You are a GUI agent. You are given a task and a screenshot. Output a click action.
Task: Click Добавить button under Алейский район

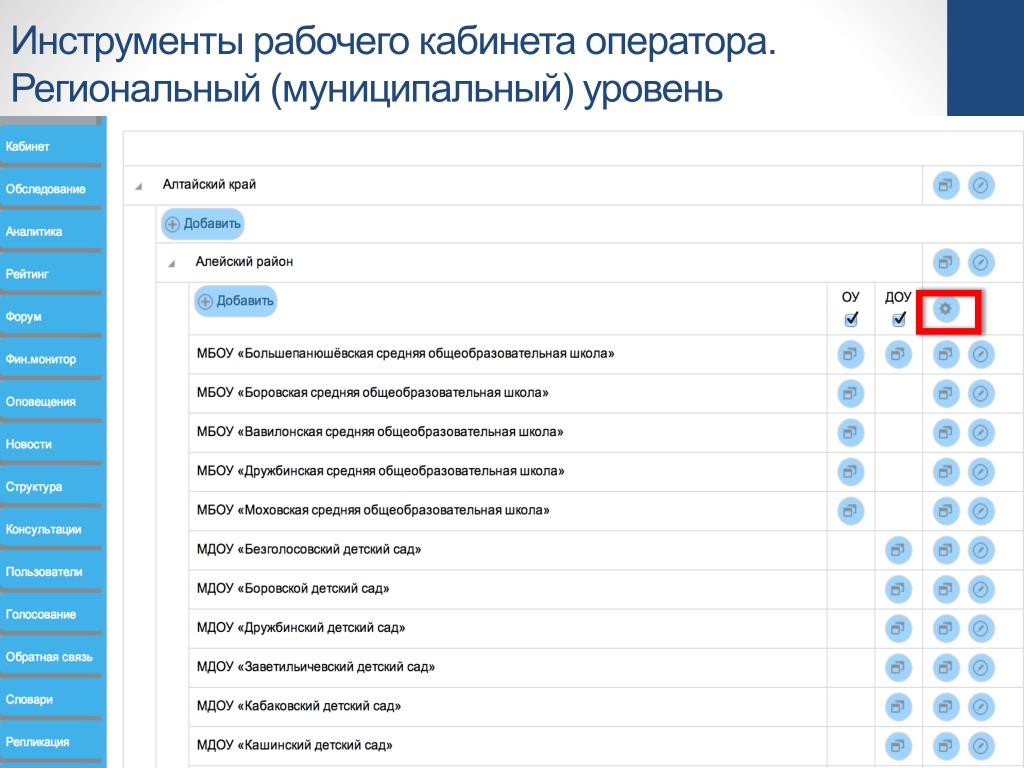click(x=236, y=301)
